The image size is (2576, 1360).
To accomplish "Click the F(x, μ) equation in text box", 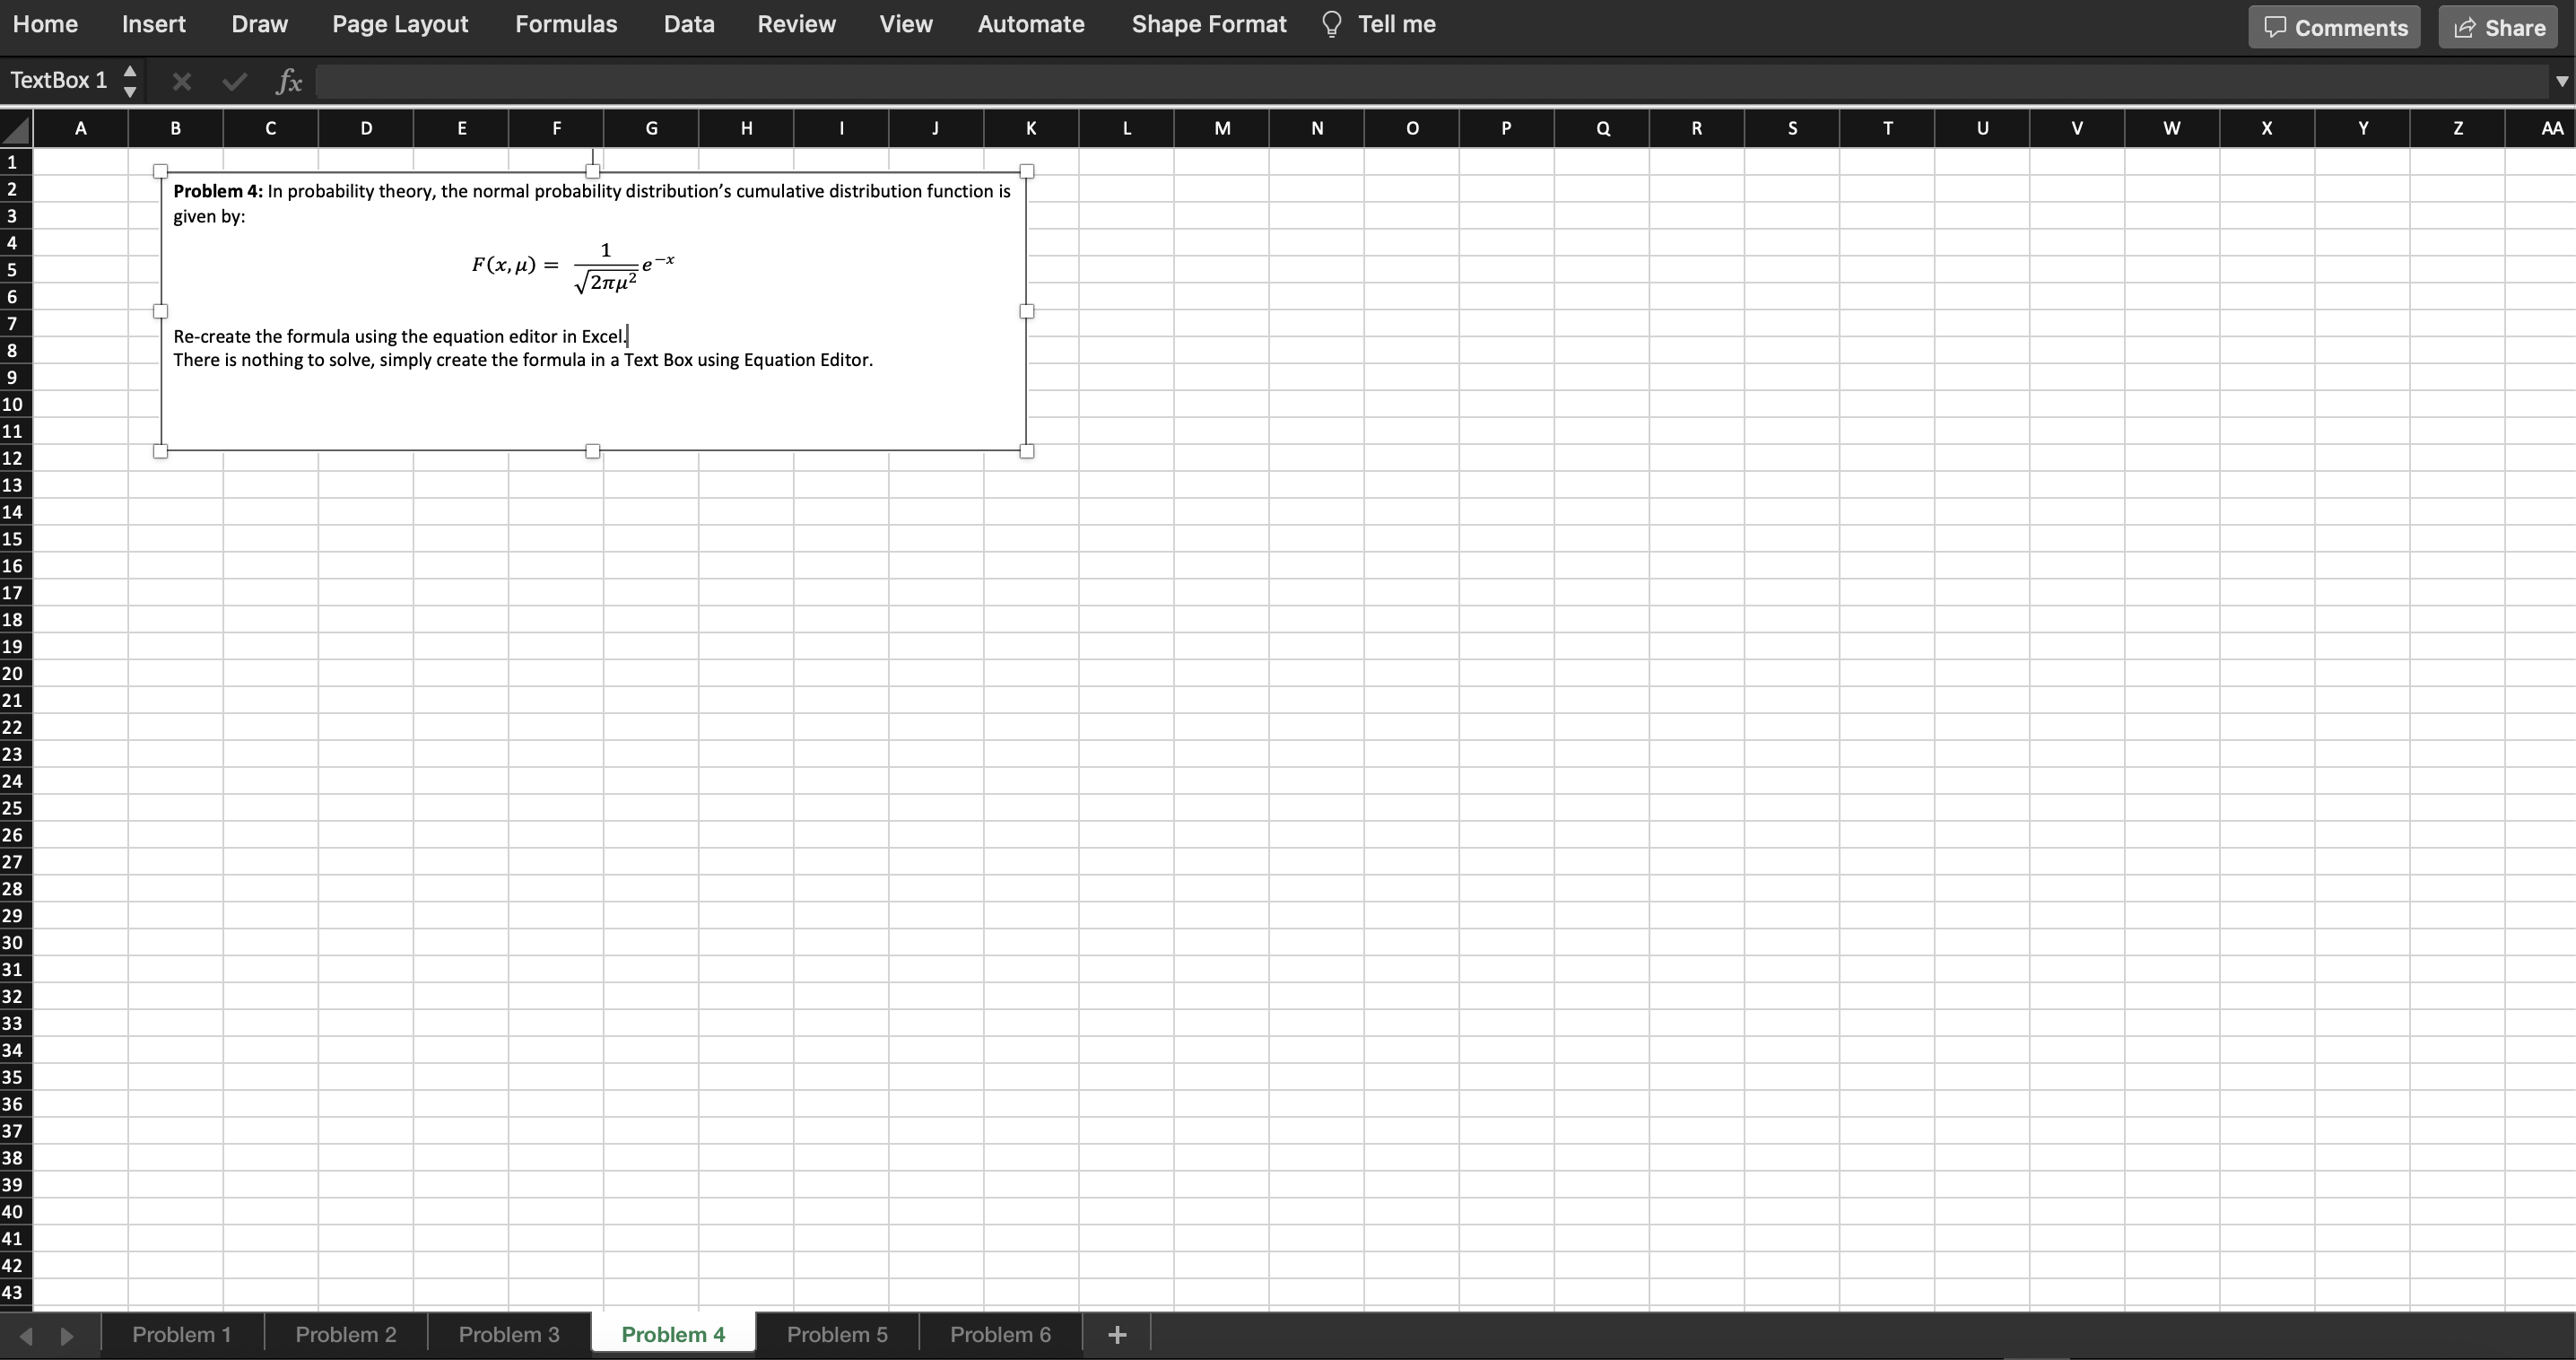I will [573, 267].
